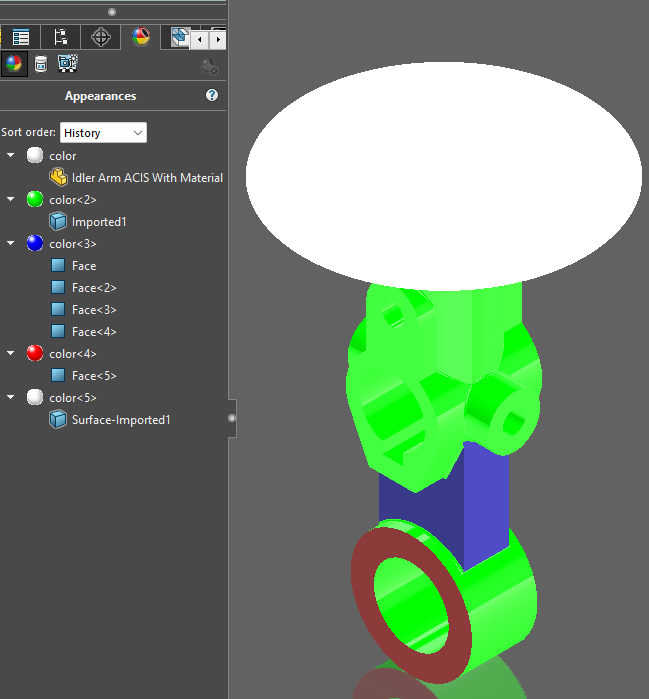View Appearances using the color sphere icon

tap(14, 64)
